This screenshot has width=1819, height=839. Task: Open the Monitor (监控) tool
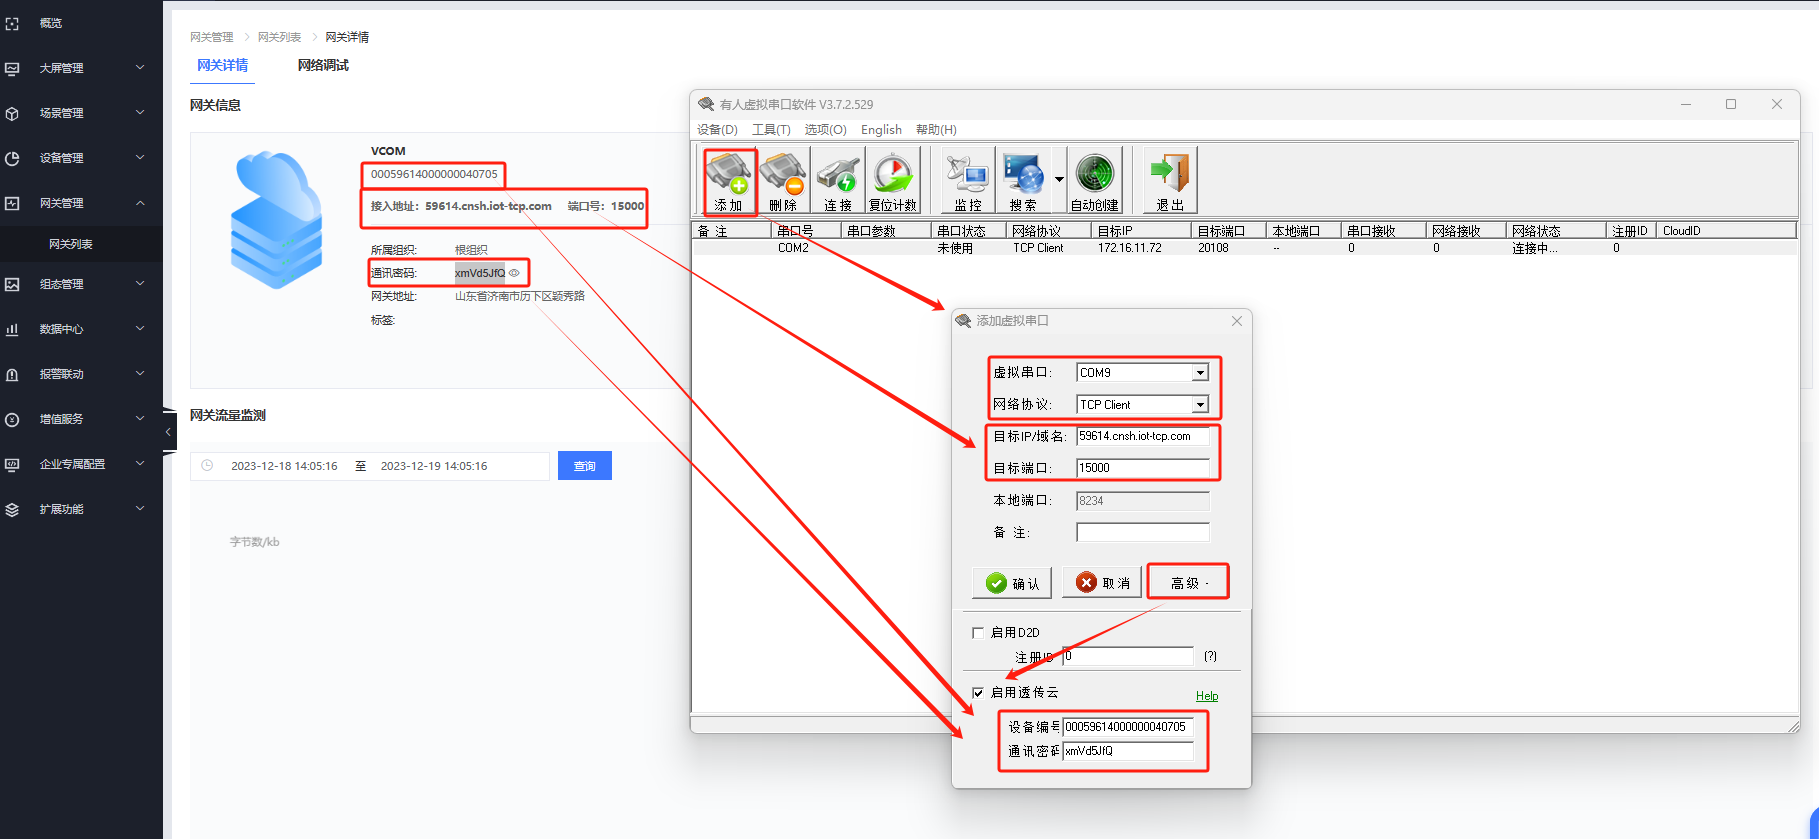967,180
